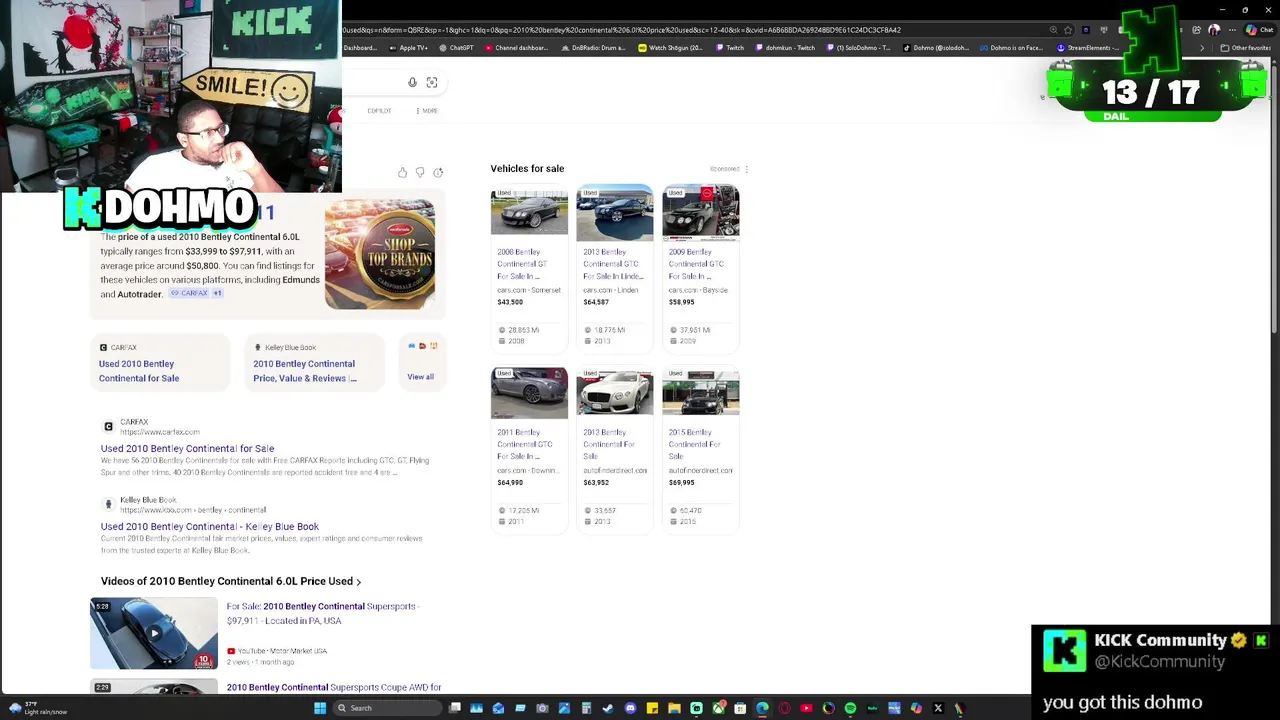Switch to the COPILOT search tab
The image size is (1280, 720).
point(379,110)
